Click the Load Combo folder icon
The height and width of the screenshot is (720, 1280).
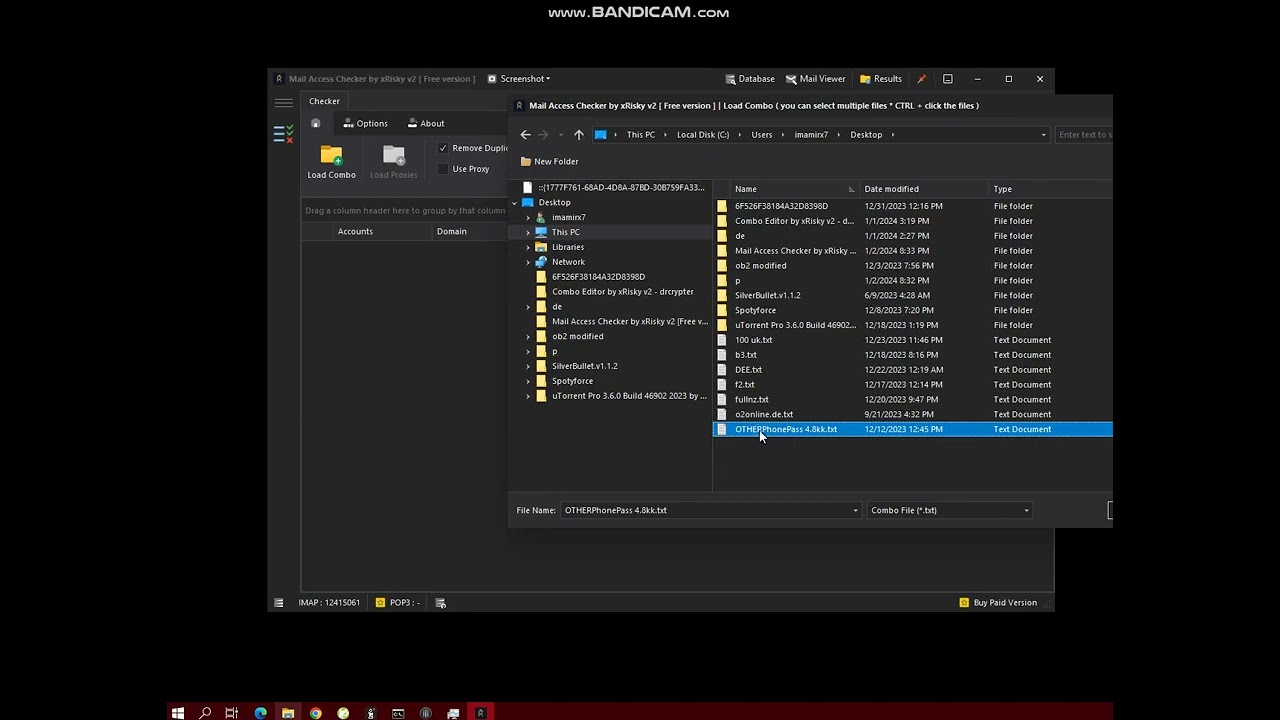click(331, 155)
